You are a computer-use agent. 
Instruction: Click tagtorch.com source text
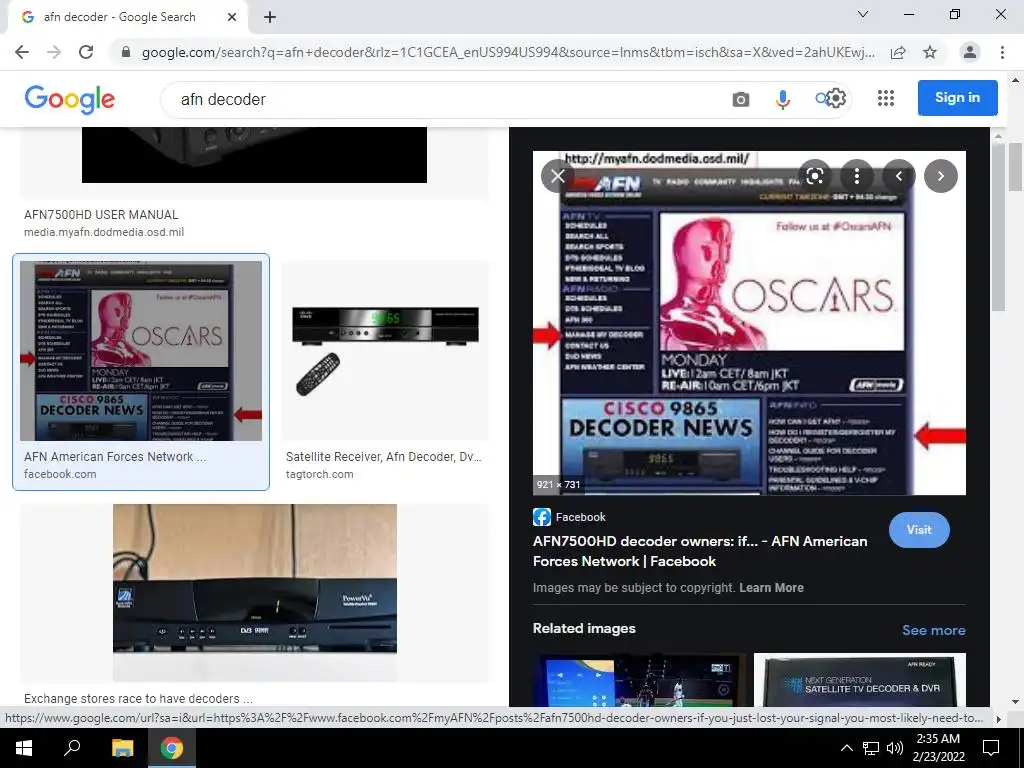[x=319, y=474]
